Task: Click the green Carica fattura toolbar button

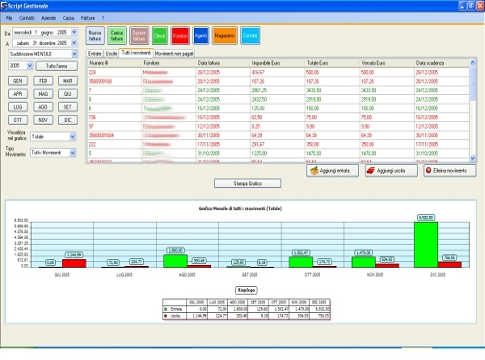Action: pos(117,36)
